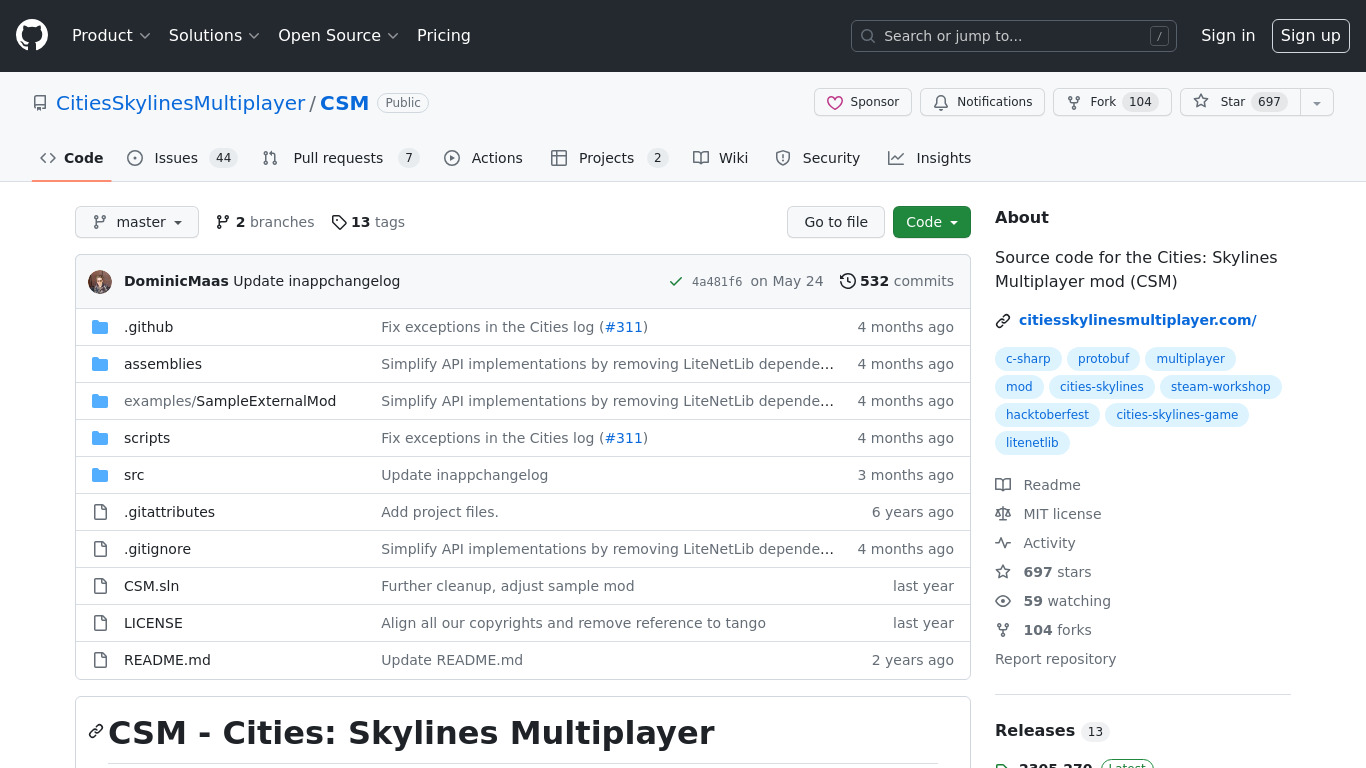
Task: Open the 'Update inappchangelog' commit message in src row
Action: point(464,475)
